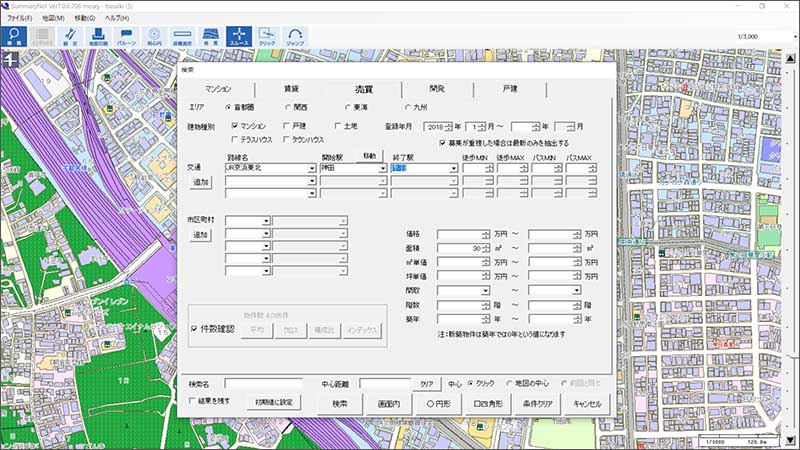Enable the 戸建 building type checkbox
800x450 pixels.
pyautogui.click(x=286, y=126)
